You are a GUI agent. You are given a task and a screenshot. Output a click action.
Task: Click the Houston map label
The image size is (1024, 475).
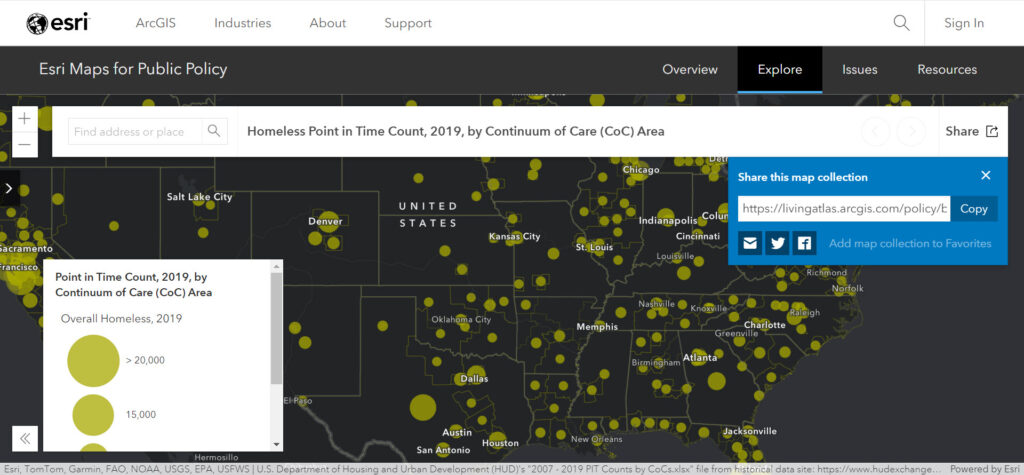[x=500, y=443]
